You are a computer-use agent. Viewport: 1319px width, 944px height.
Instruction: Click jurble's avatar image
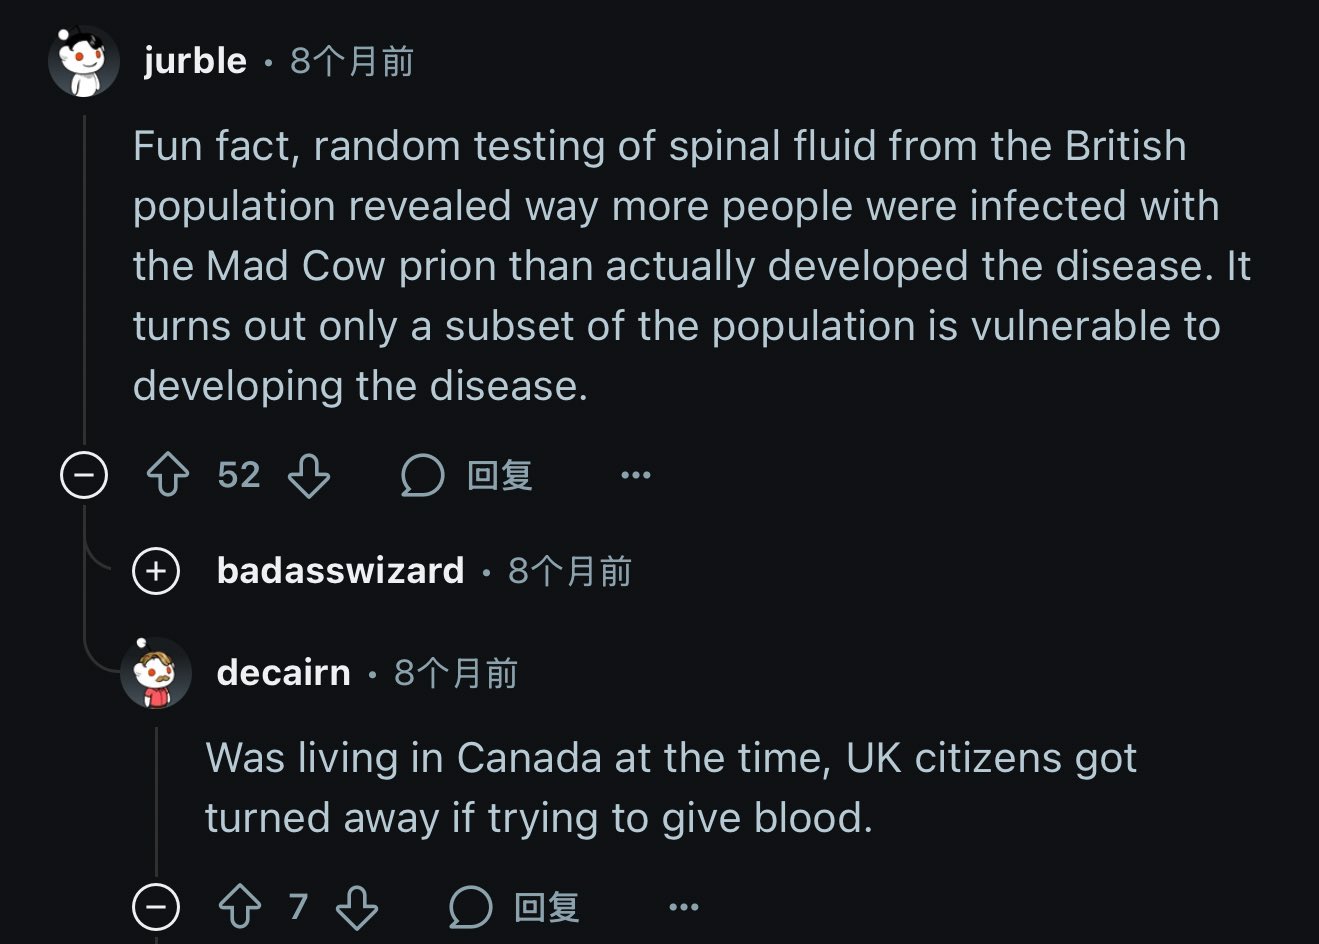coord(84,62)
